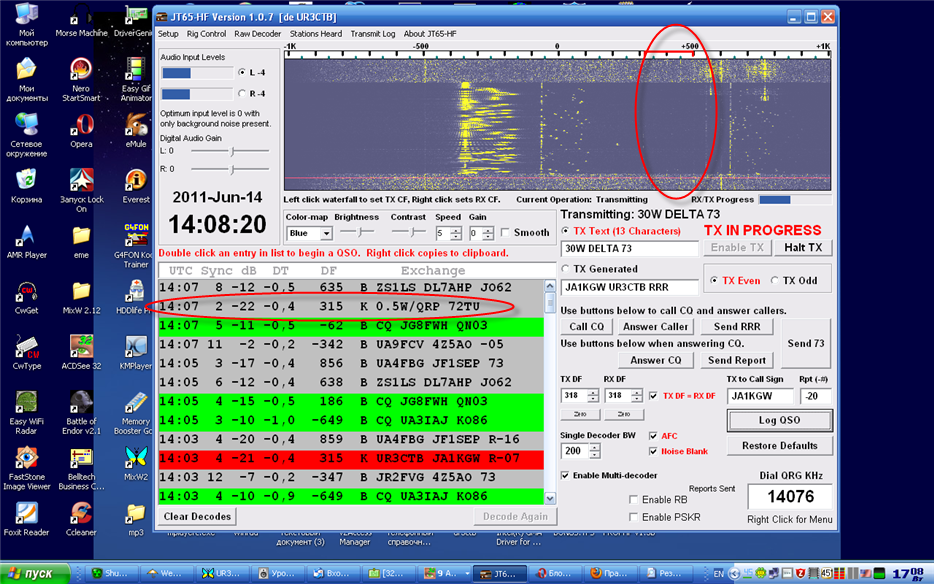
Task: Enable Smooth waterfall checkbox
Action: point(505,232)
